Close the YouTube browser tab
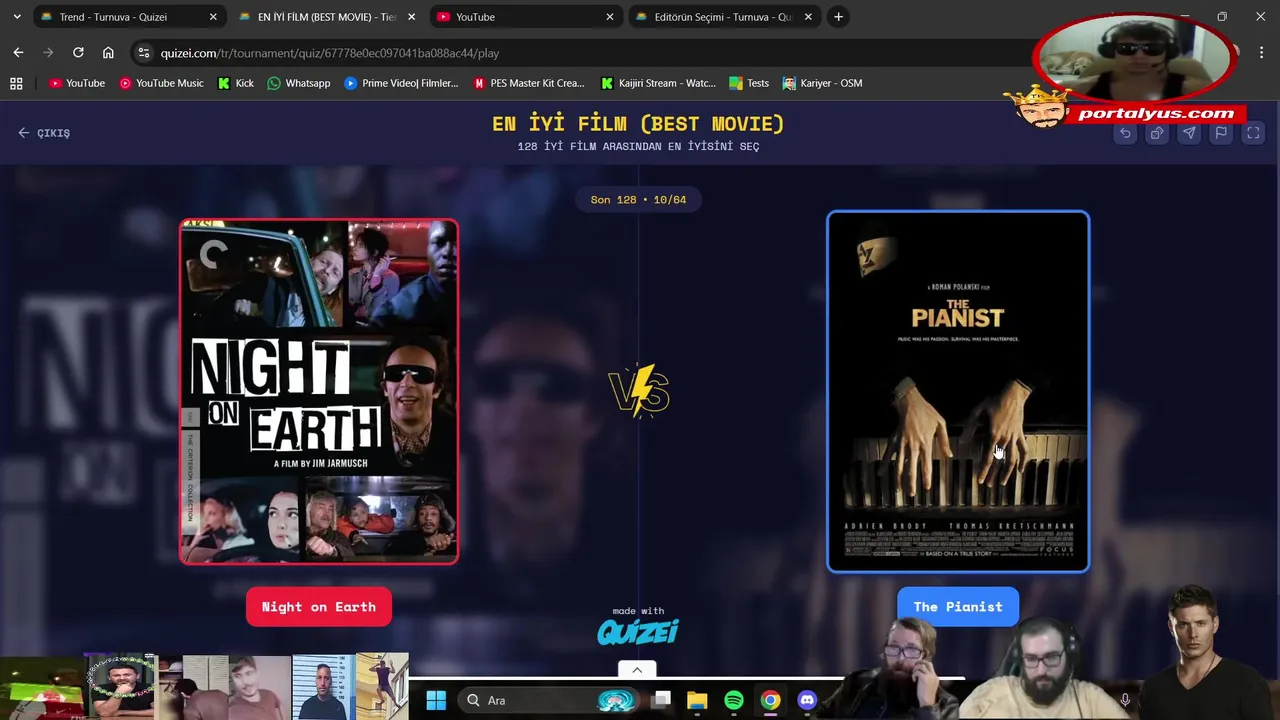 pos(610,17)
